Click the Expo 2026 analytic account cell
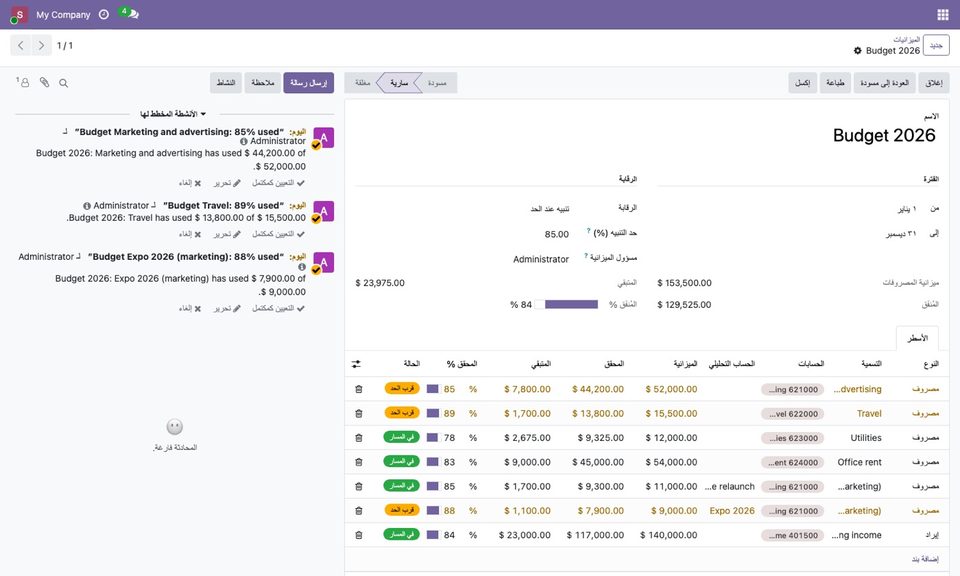The height and width of the screenshot is (576, 960). pos(732,511)
